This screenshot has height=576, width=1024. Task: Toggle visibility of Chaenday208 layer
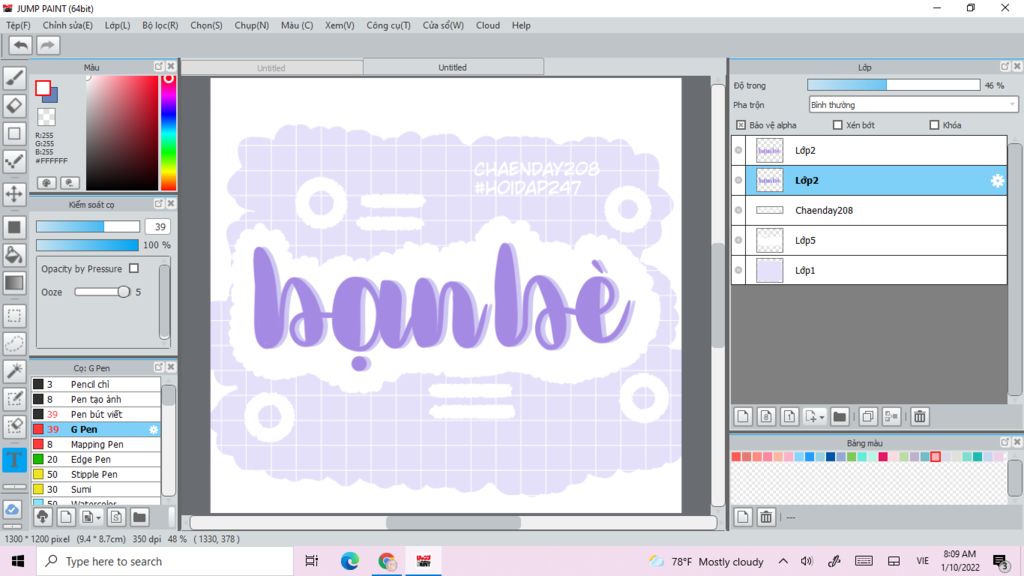click(x=739, y=210)
